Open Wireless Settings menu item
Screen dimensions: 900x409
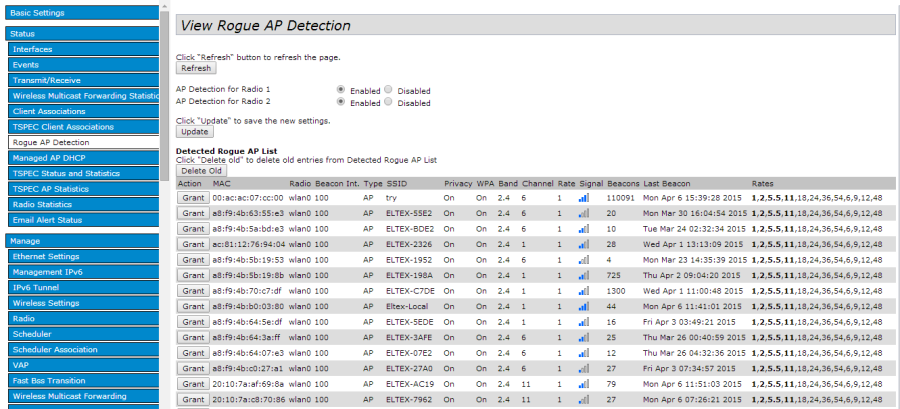tap(80, 303)
